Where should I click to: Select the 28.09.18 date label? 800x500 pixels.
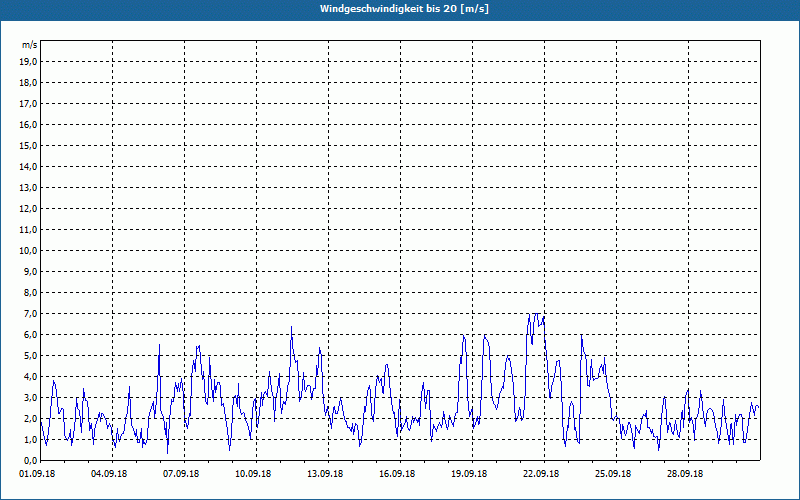coord(685,473)
